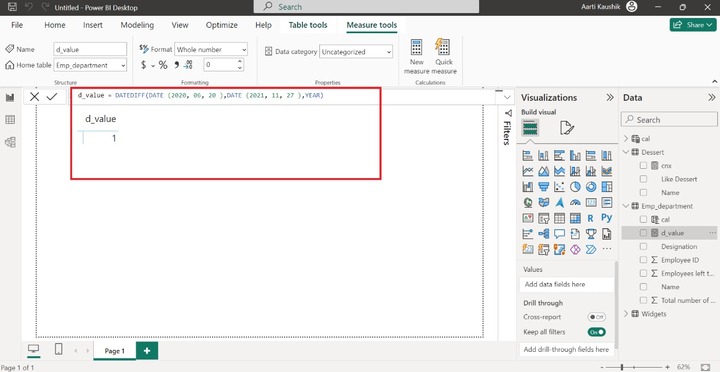This screenshot has height=372, width=720.
Task: Select the Page 1 tab
Action: (x=114, y=351)
